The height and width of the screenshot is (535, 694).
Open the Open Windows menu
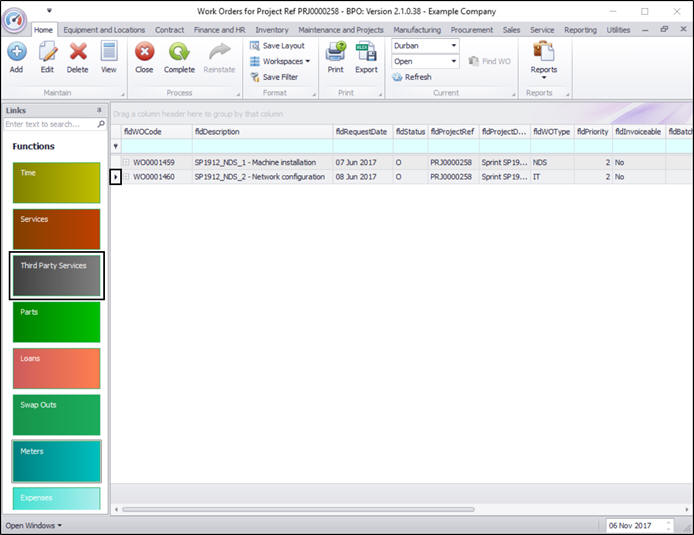pyautogui.click(x=33, y=525)
